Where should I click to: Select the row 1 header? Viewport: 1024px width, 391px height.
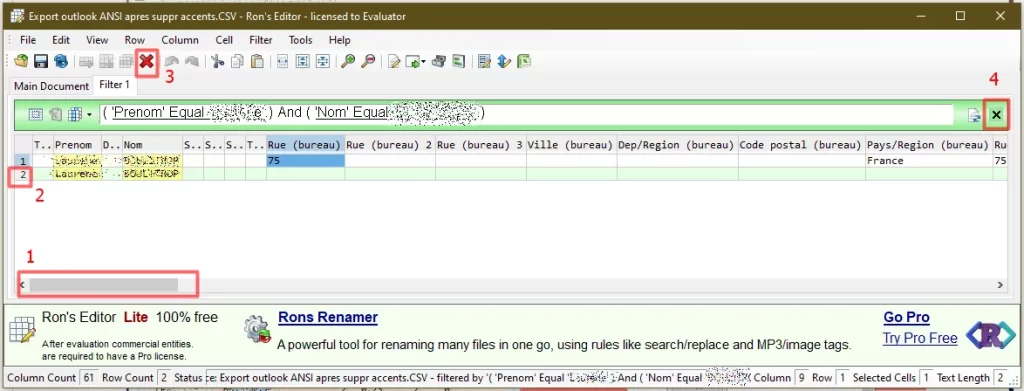[24, 161]
